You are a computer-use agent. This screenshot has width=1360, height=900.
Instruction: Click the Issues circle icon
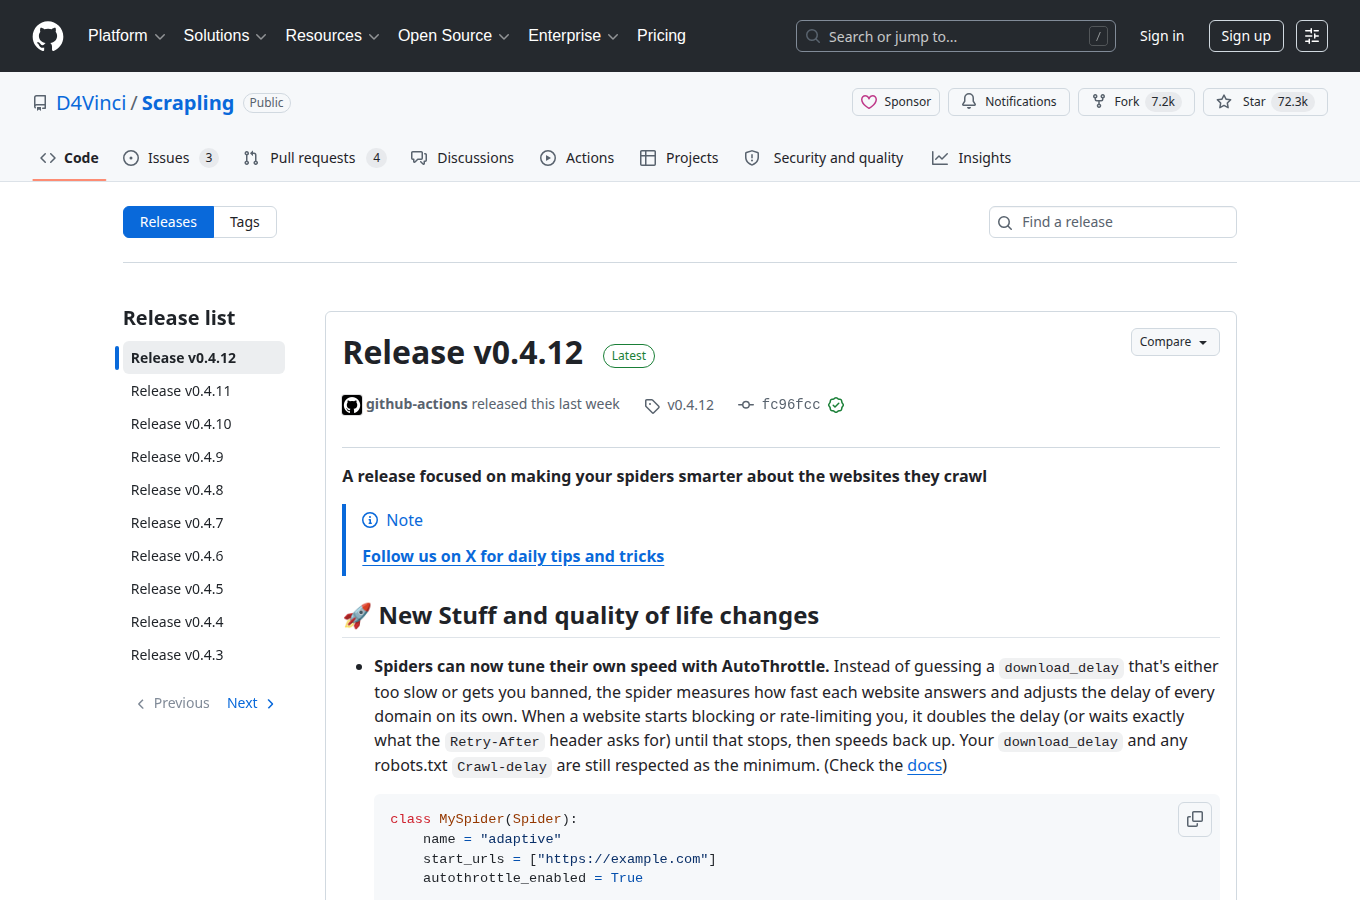[x=131, y=158]
